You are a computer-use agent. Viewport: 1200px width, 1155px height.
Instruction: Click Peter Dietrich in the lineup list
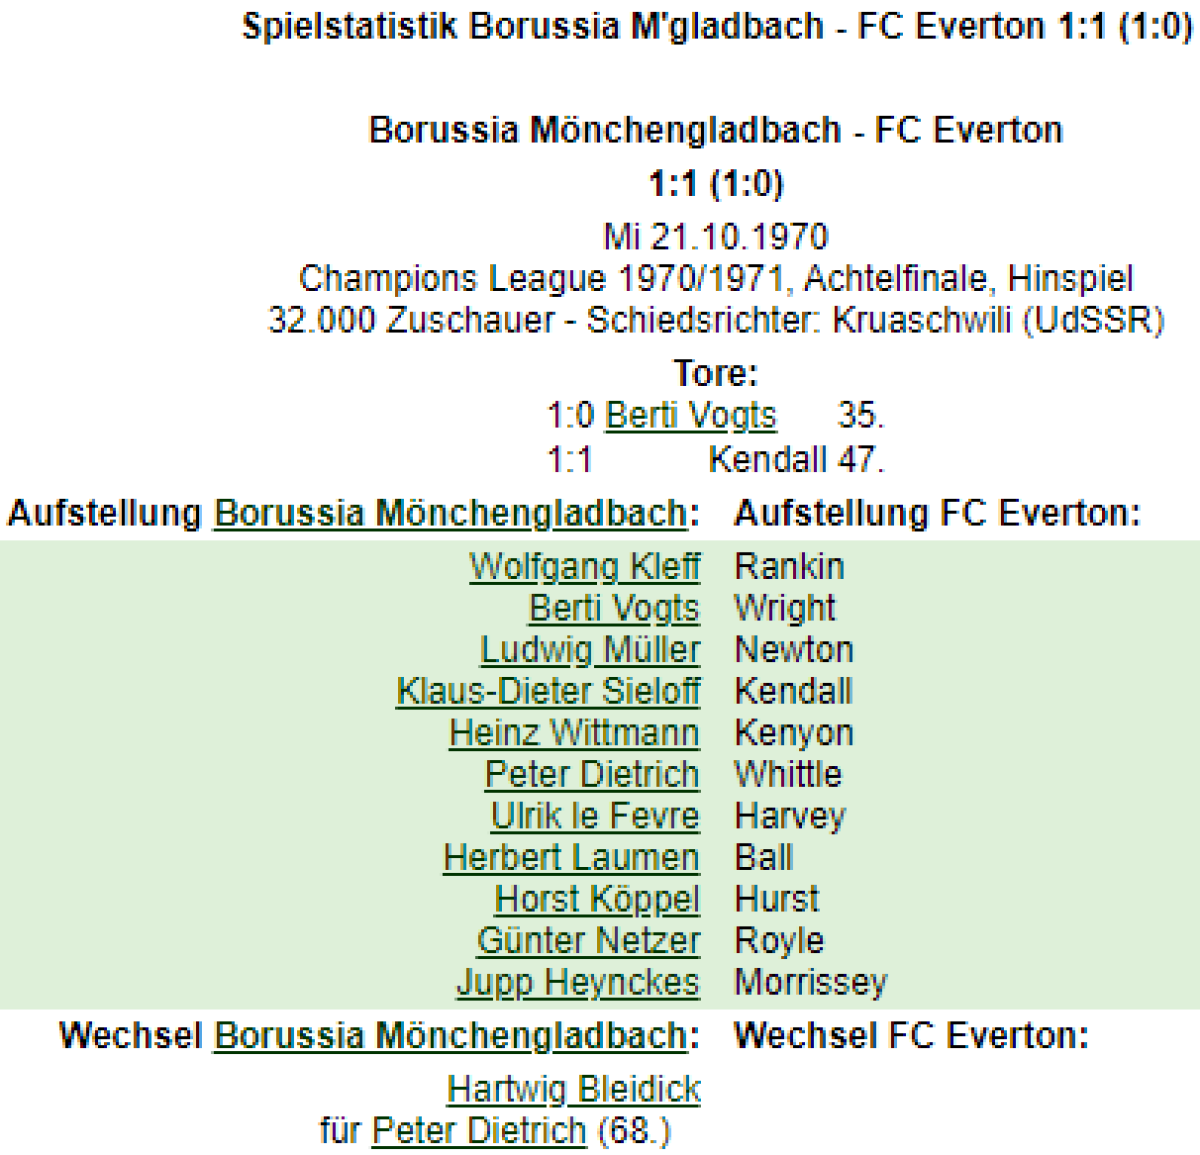tap(592, 775)
